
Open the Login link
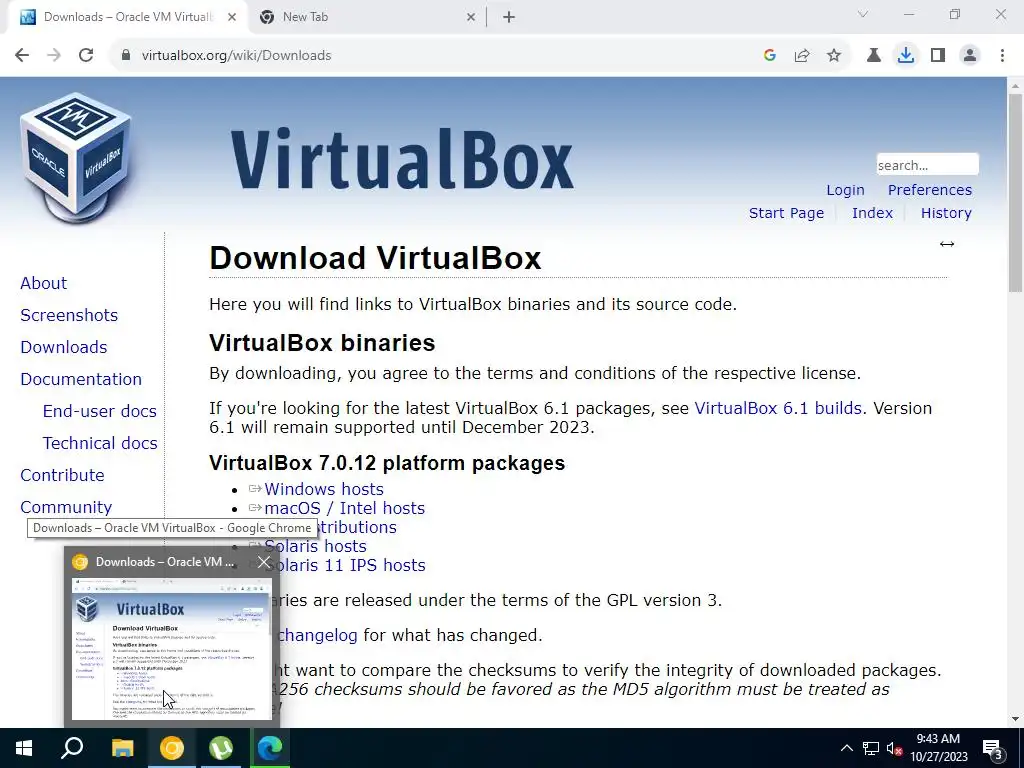pyautogui.click(x=845, y=190)
